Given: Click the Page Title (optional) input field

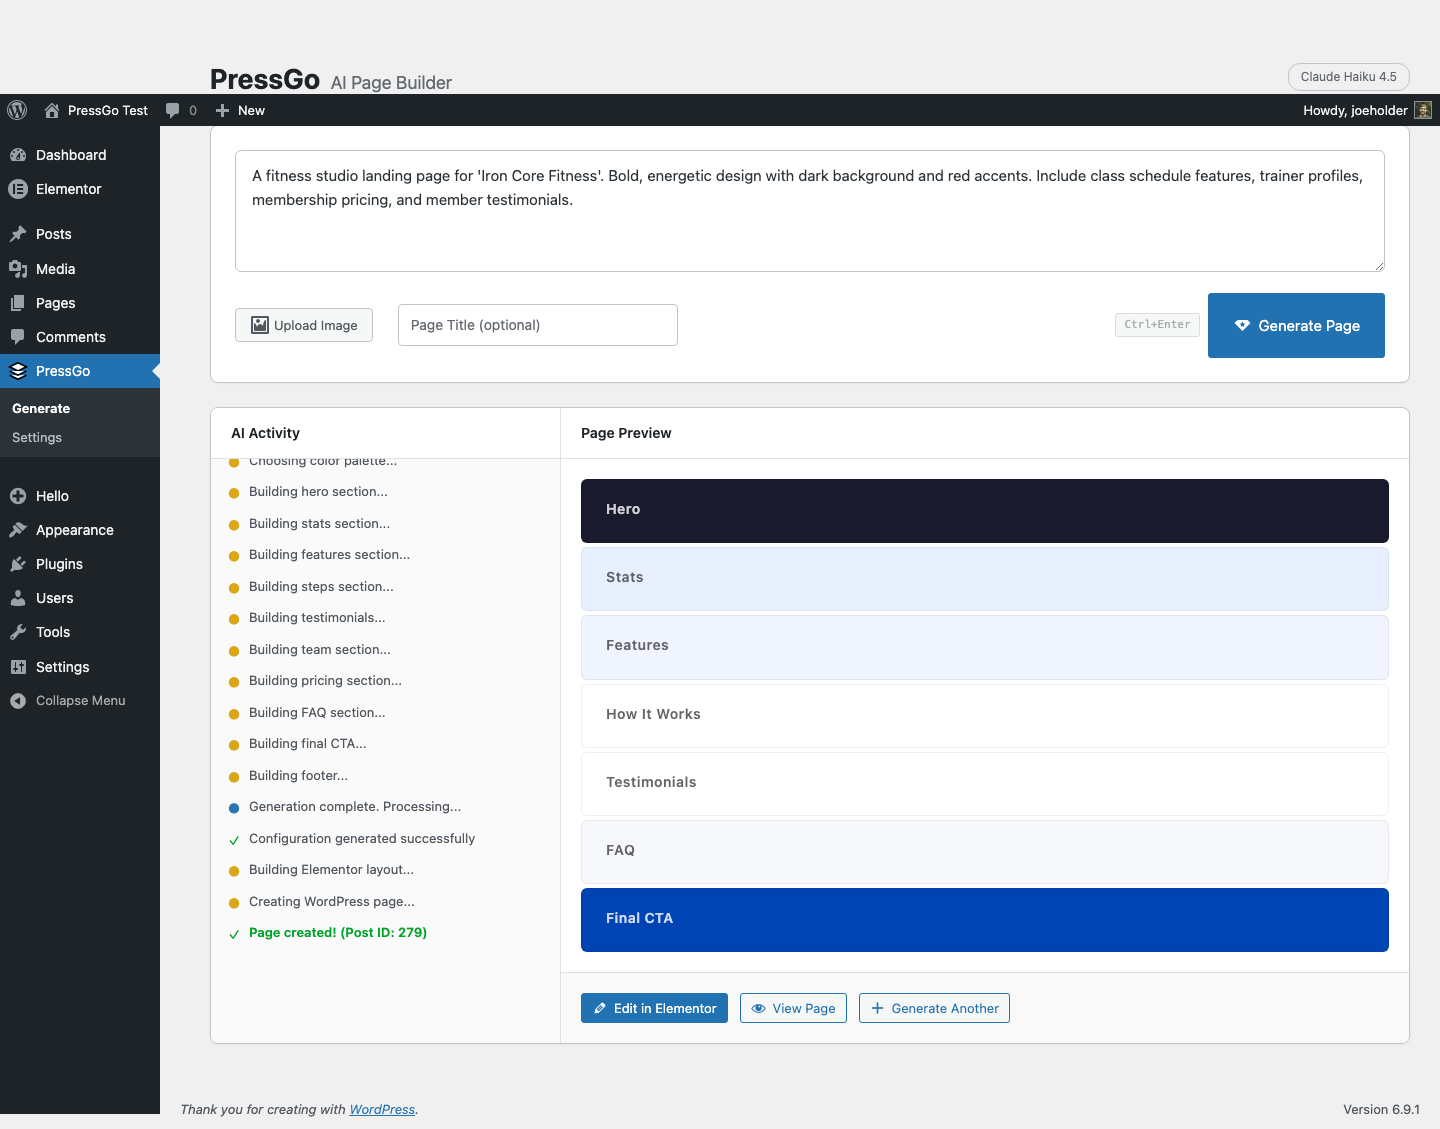Looking at the screenshot, I should pyautogui.click(x=538, y=325).
